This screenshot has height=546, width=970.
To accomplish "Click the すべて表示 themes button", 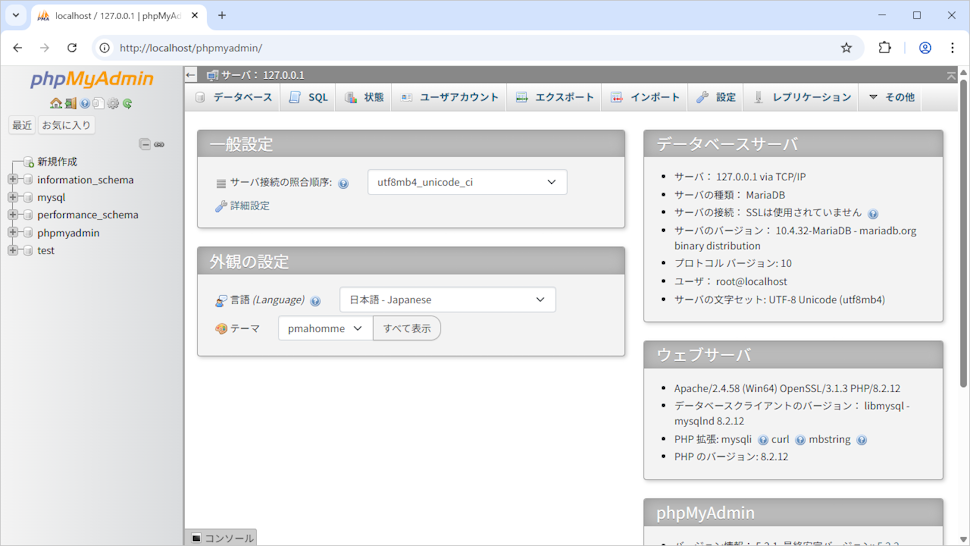I will (406, 328).
